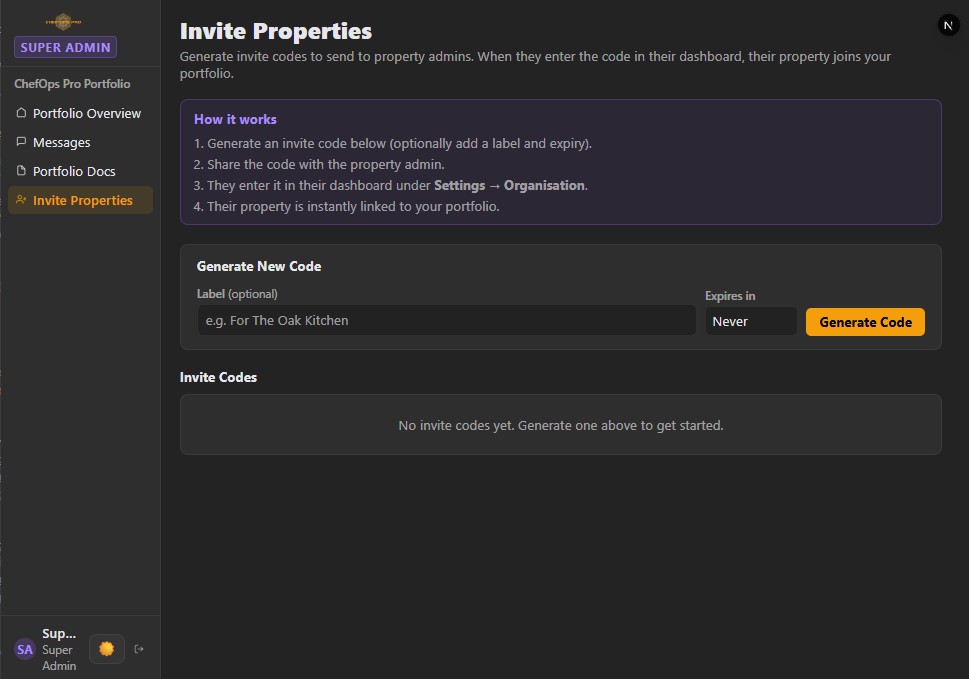Click the How it works heading
This screenshot has width=969, height=679.
[235, 119]
